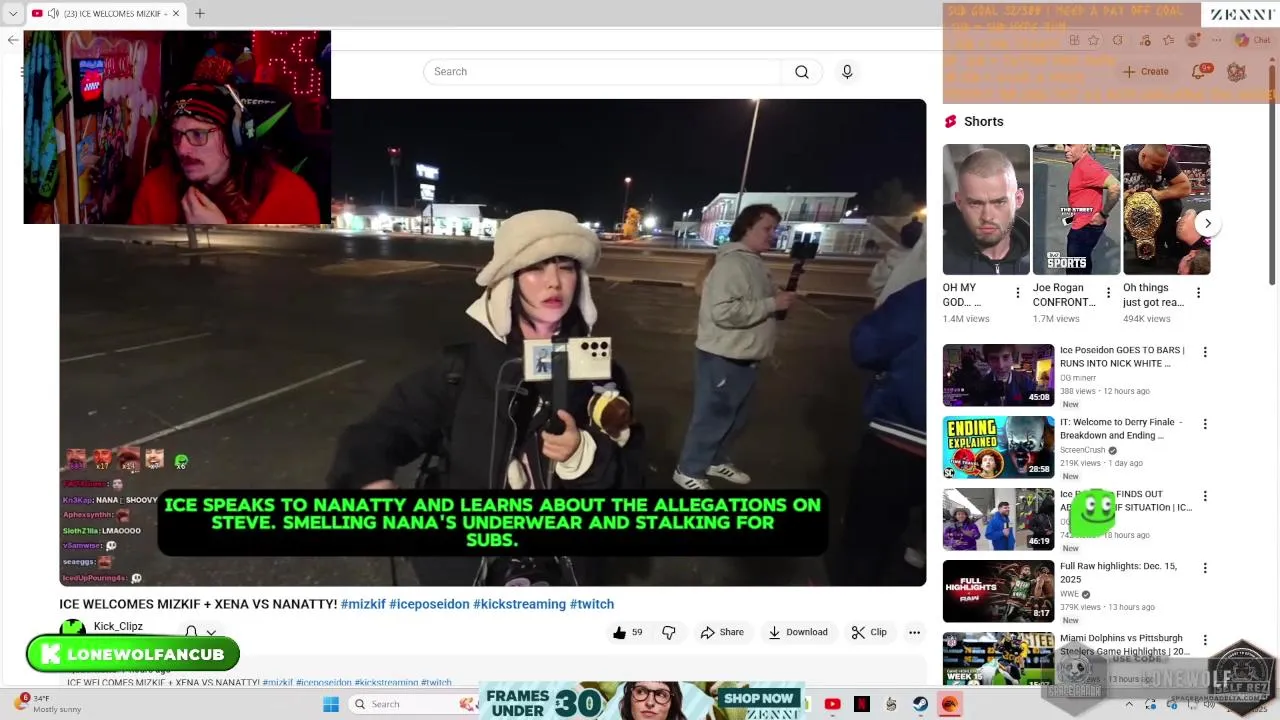Open Windows Start menu
The height and width of the screenshot is (720, 1280).
331,704
